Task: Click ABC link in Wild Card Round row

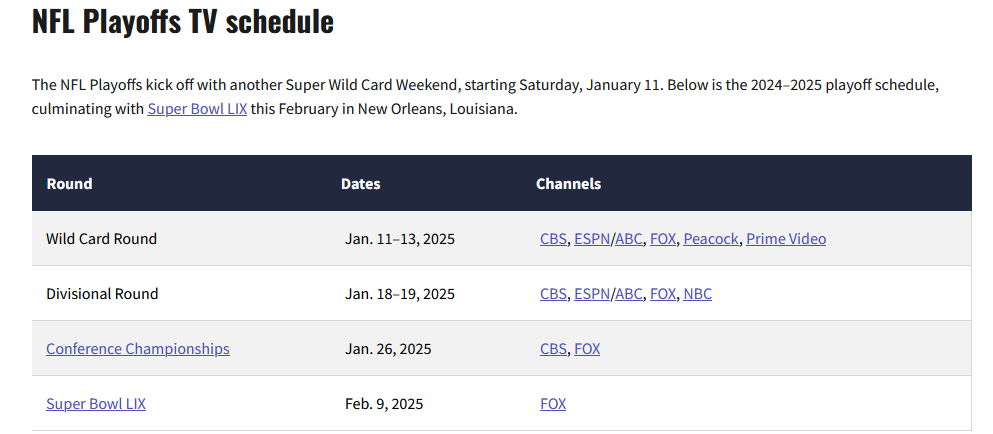Action: [629, 239]
